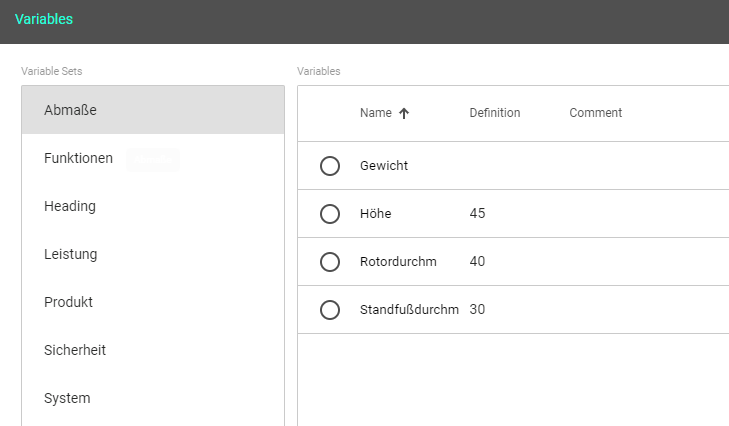Click the Standfußdurchm definition value 30
This screenshot has height=426, width=729.
[477, 310]
